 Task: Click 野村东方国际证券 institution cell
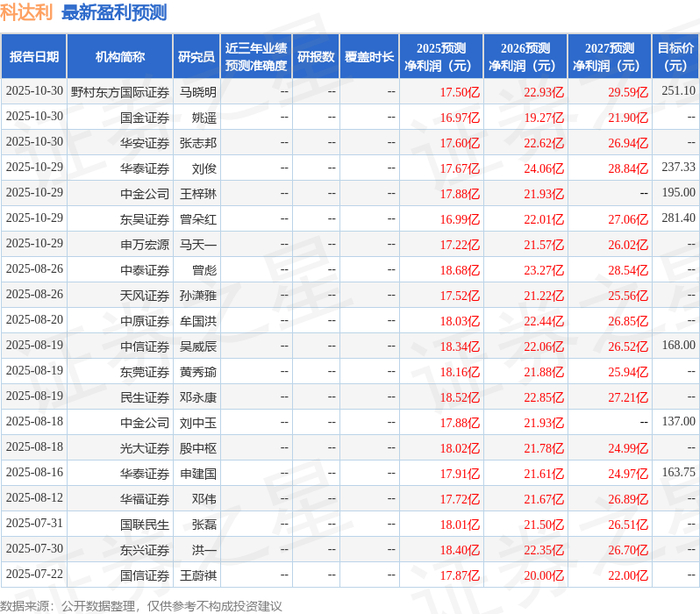120,92
